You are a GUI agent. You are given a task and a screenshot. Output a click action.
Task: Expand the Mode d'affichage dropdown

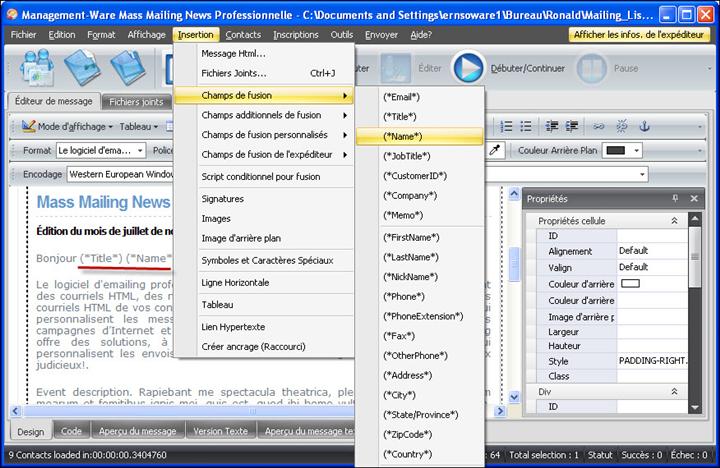tap(111, 127)
